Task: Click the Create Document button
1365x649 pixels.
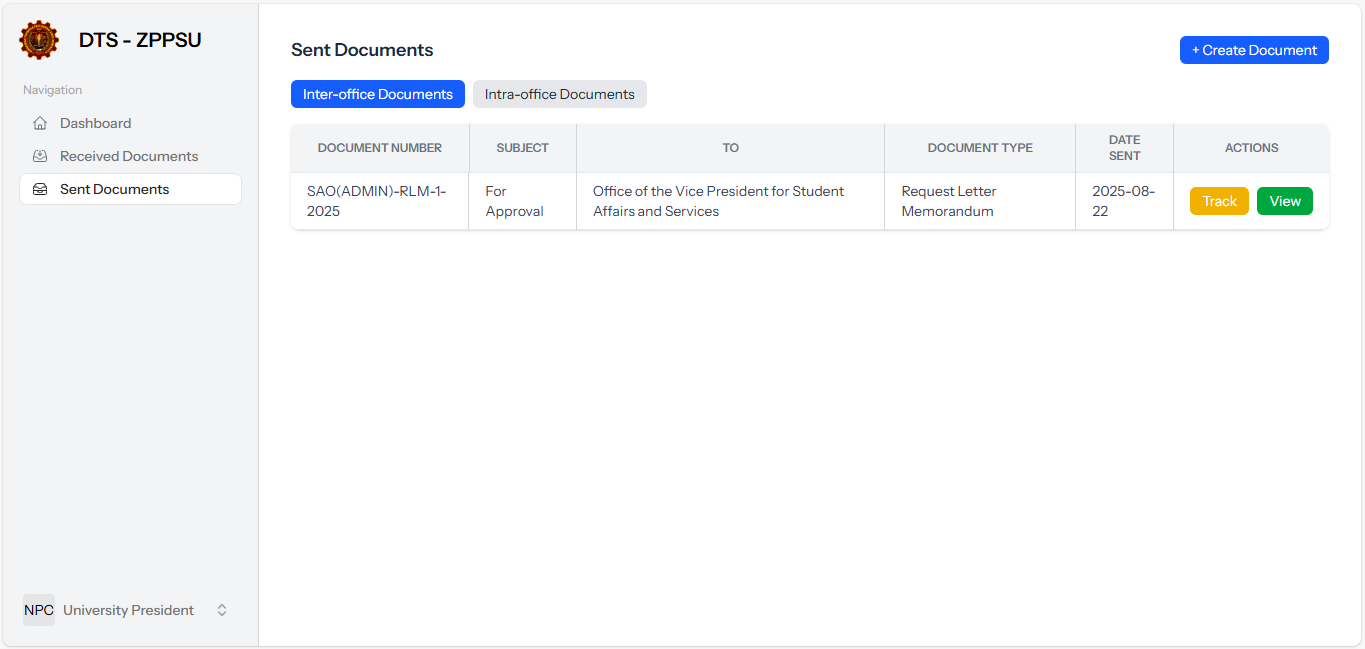Action: [x=1254, y=49]
